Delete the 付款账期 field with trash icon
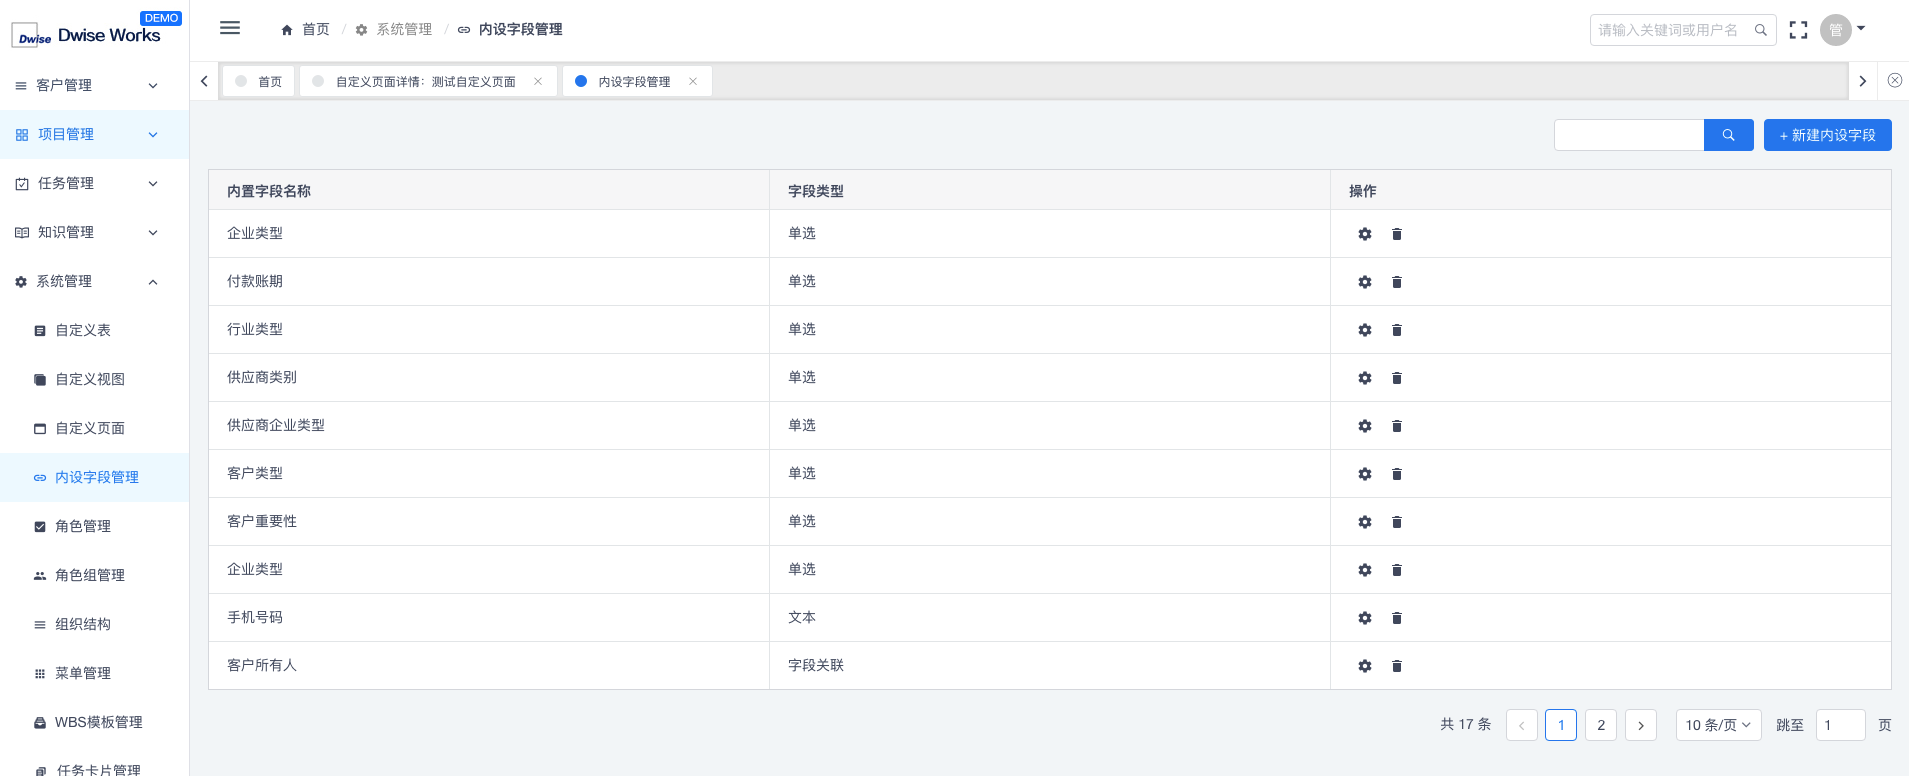 tap(1397, 282)
